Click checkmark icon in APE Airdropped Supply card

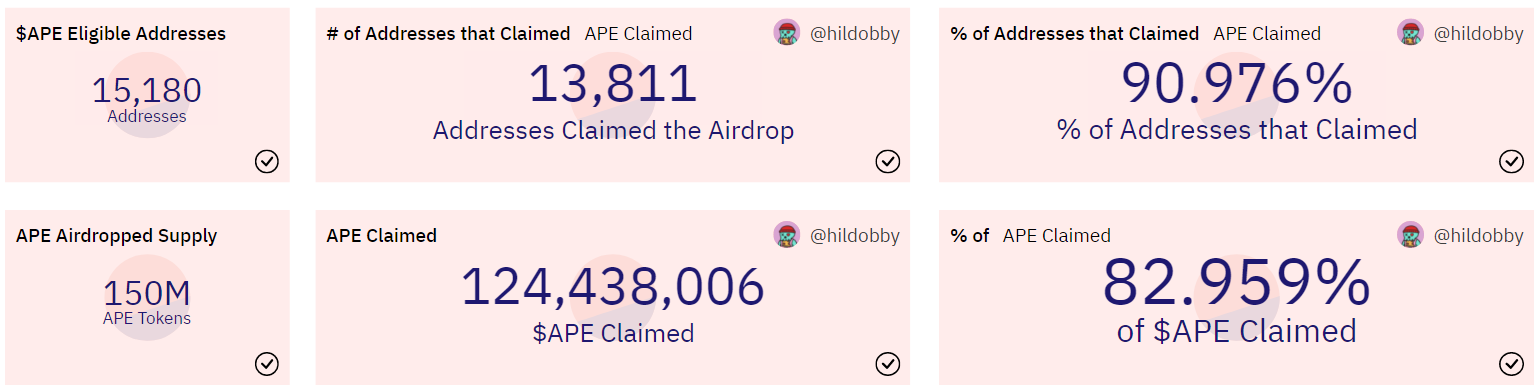point(267,363)
